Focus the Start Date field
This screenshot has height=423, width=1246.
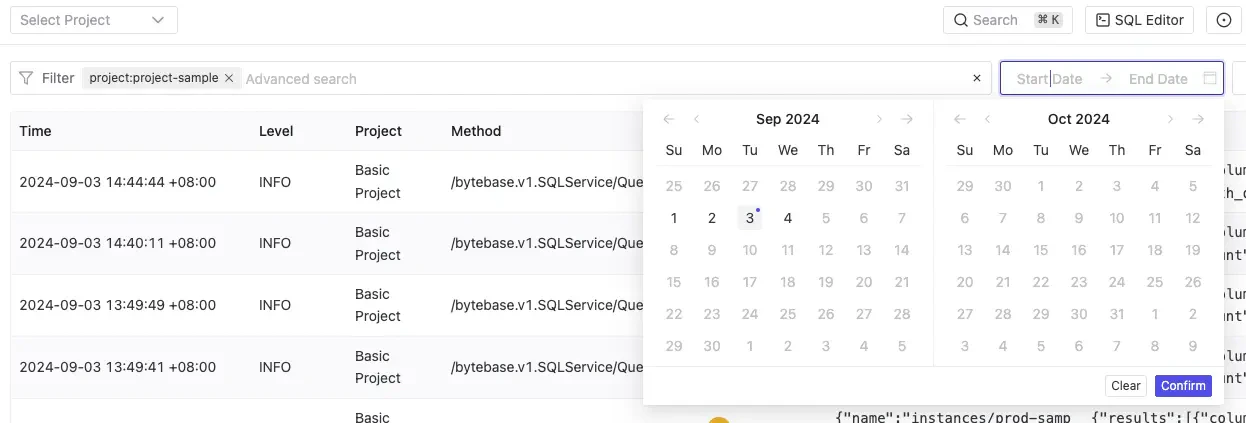(x=1049, y=79)
